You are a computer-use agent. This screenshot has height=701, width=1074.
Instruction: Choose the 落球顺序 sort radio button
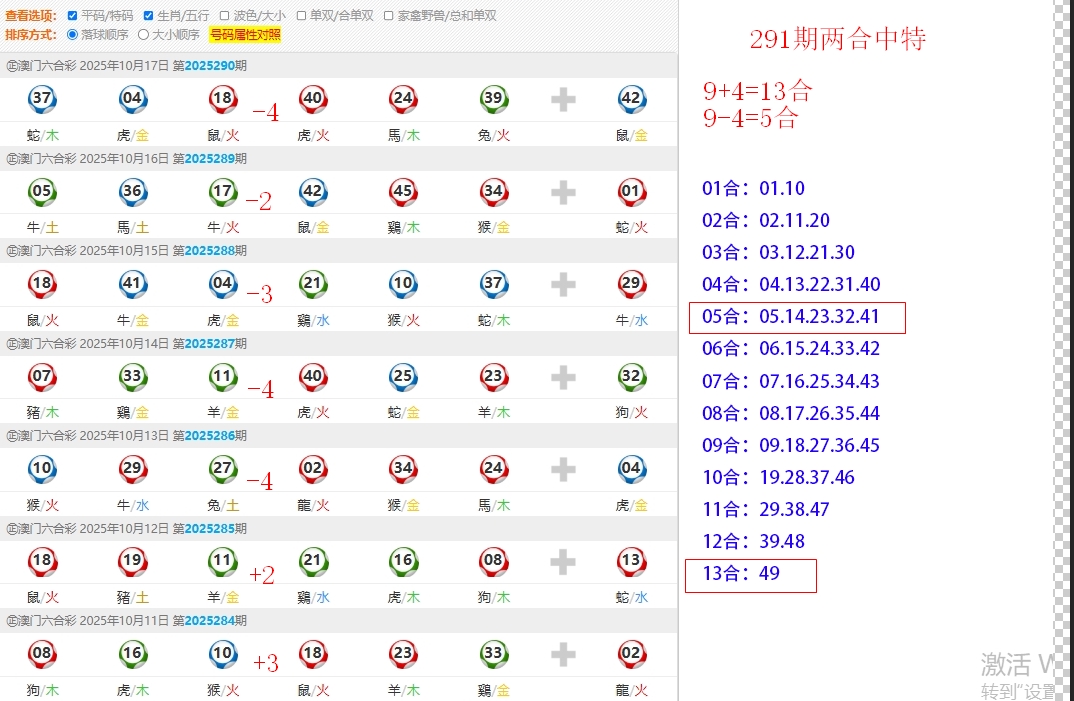tap(72, 35)
